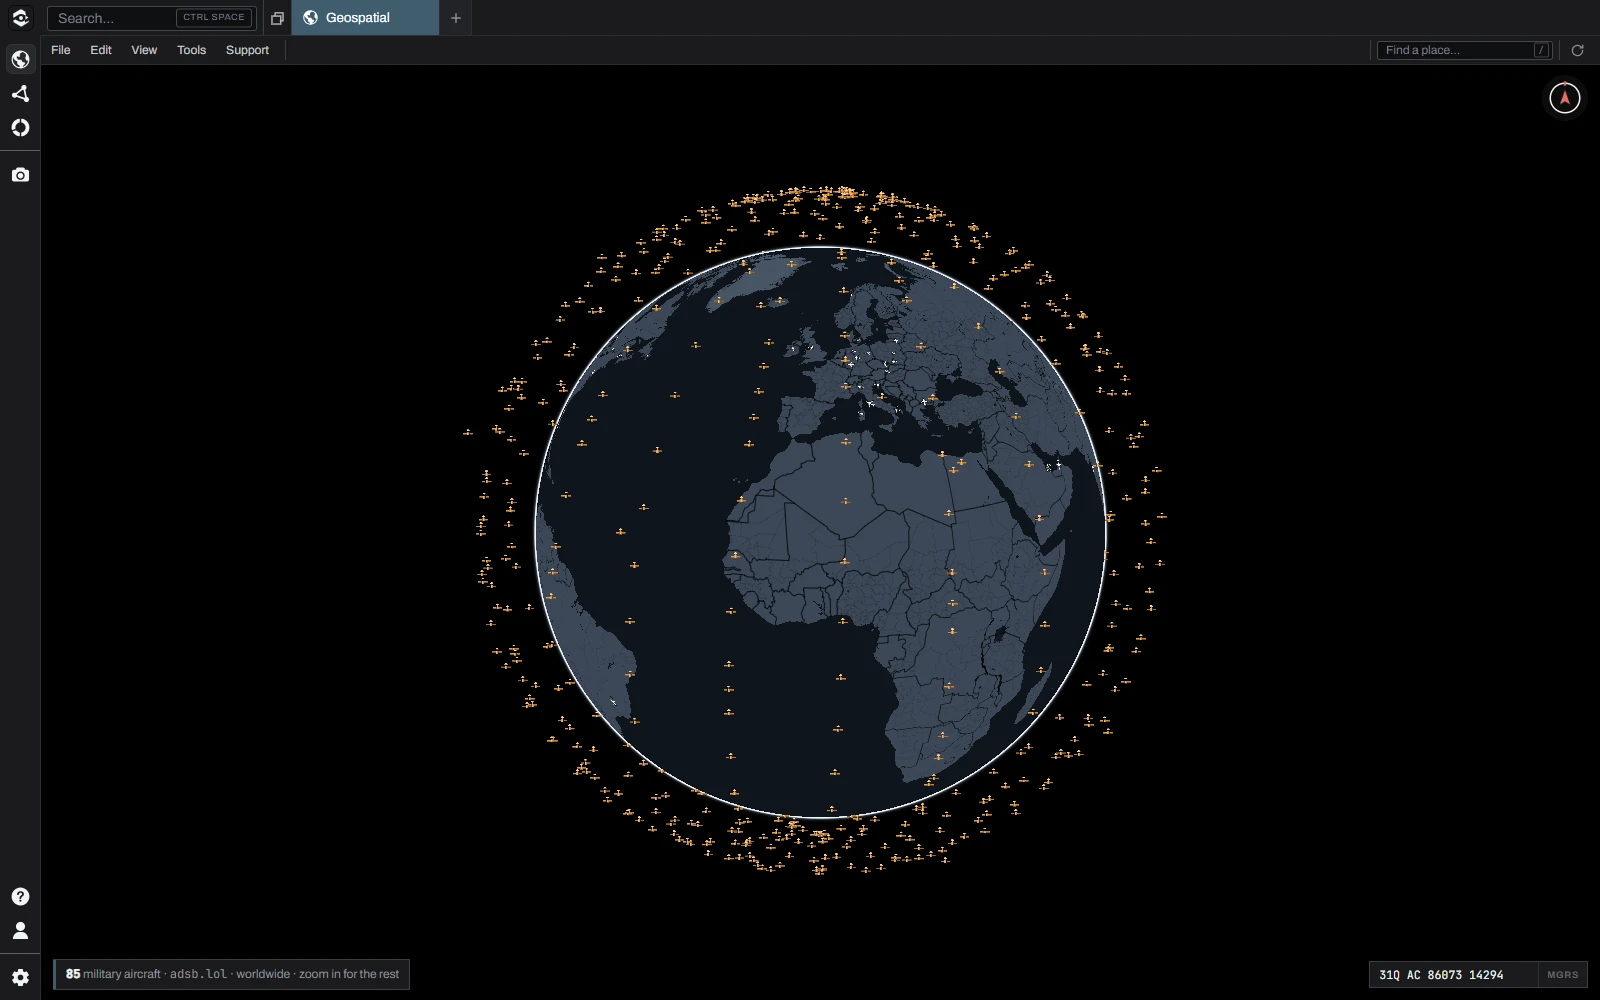Open the circular sync sidebar icon
This screenshot has height=1000, width=1600.
point(20,128)
